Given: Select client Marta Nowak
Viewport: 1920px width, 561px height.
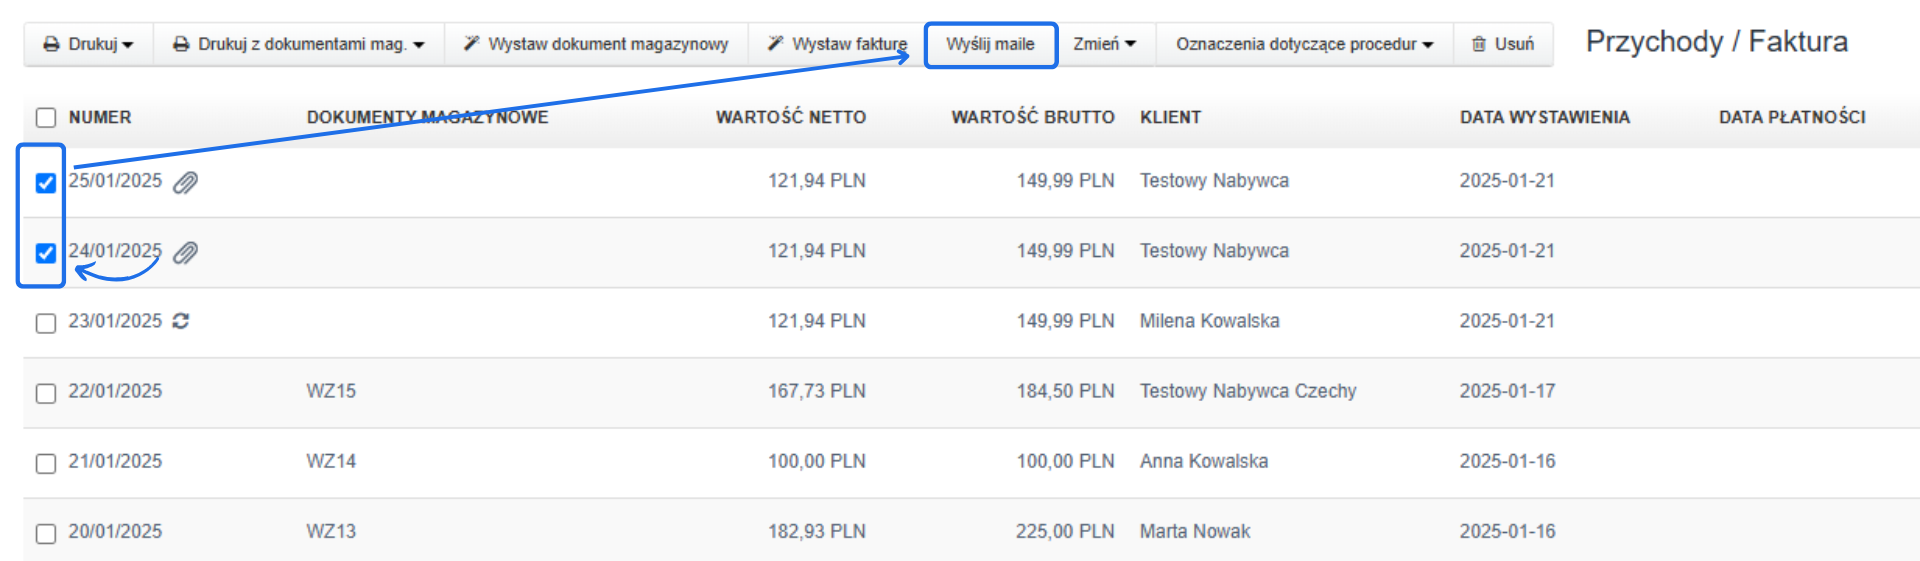Looking at the screenshot, I should click(x=1195, y=531).
